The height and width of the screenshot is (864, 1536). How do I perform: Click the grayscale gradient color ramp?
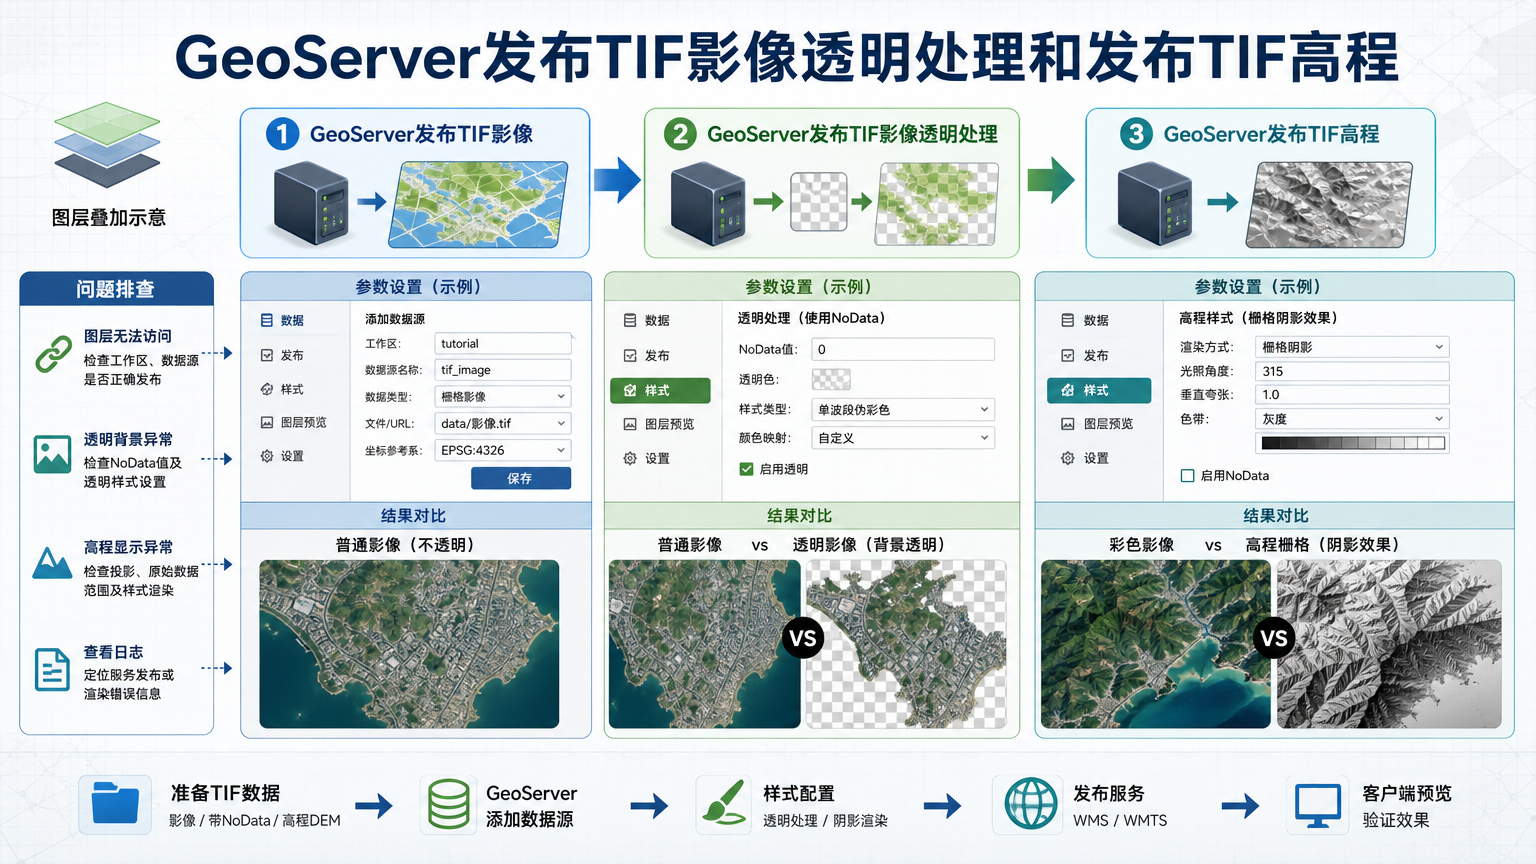(x=1353, y=443)
